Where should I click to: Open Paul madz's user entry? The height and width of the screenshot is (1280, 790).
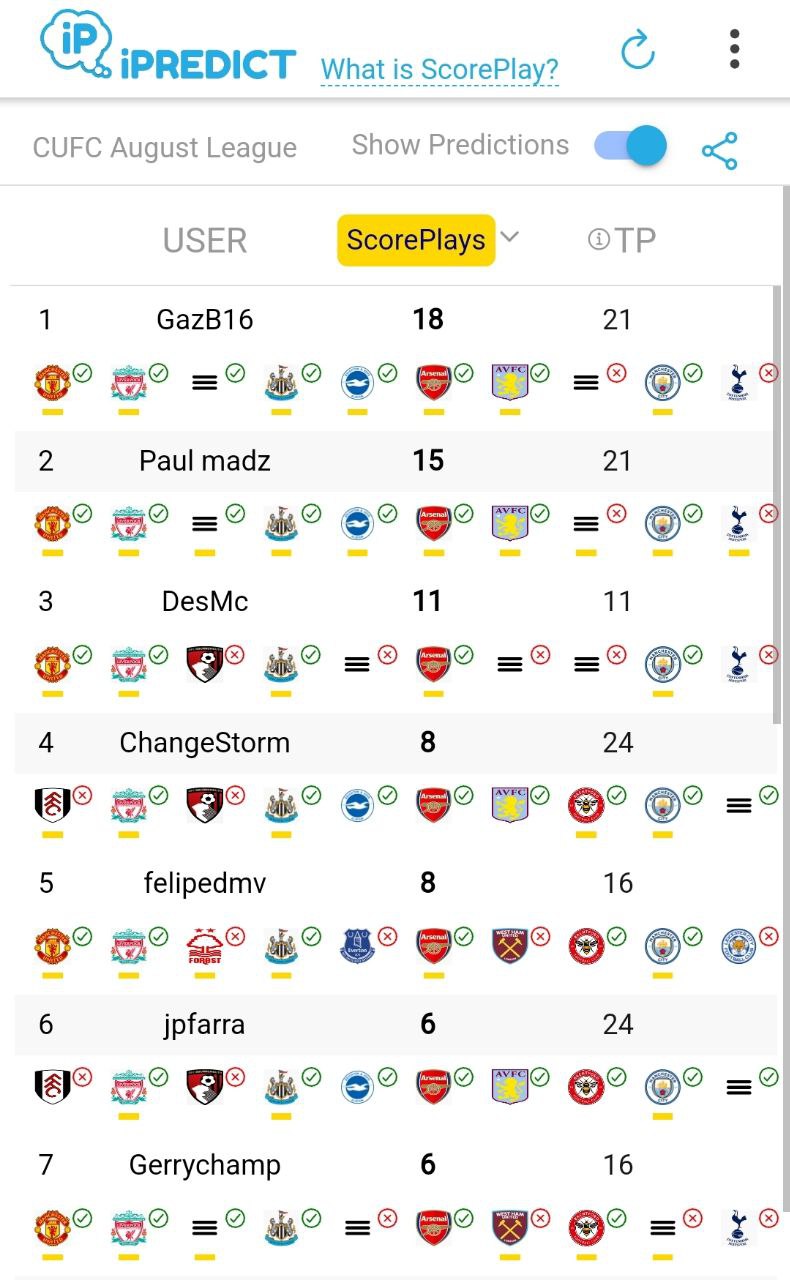(205, 461)
